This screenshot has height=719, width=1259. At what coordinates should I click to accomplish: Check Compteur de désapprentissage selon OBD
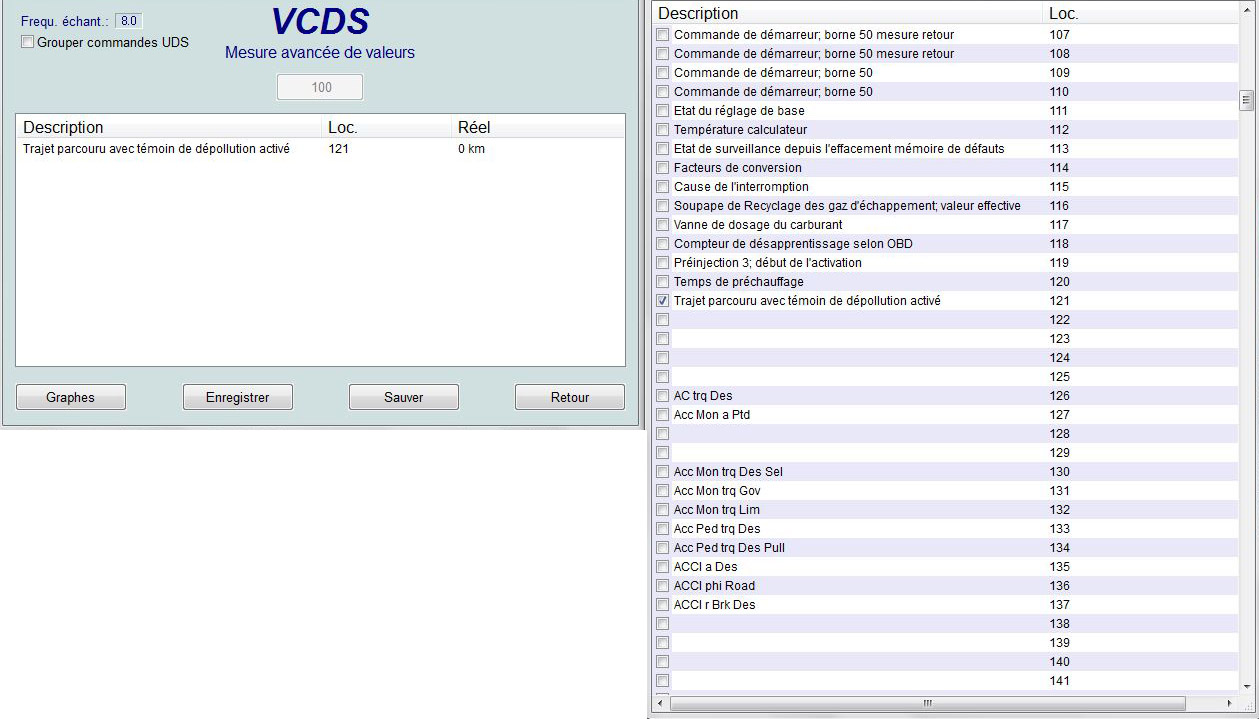pos(662,243)
